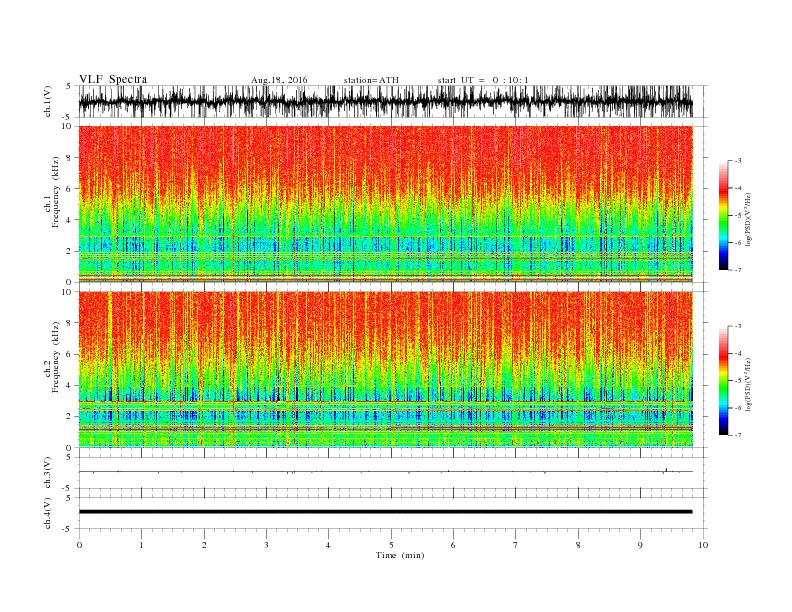Viewport: 792px width, 612px height.
Task: Click the time axis tick label "2"
Action: click(x=204, y=545)
